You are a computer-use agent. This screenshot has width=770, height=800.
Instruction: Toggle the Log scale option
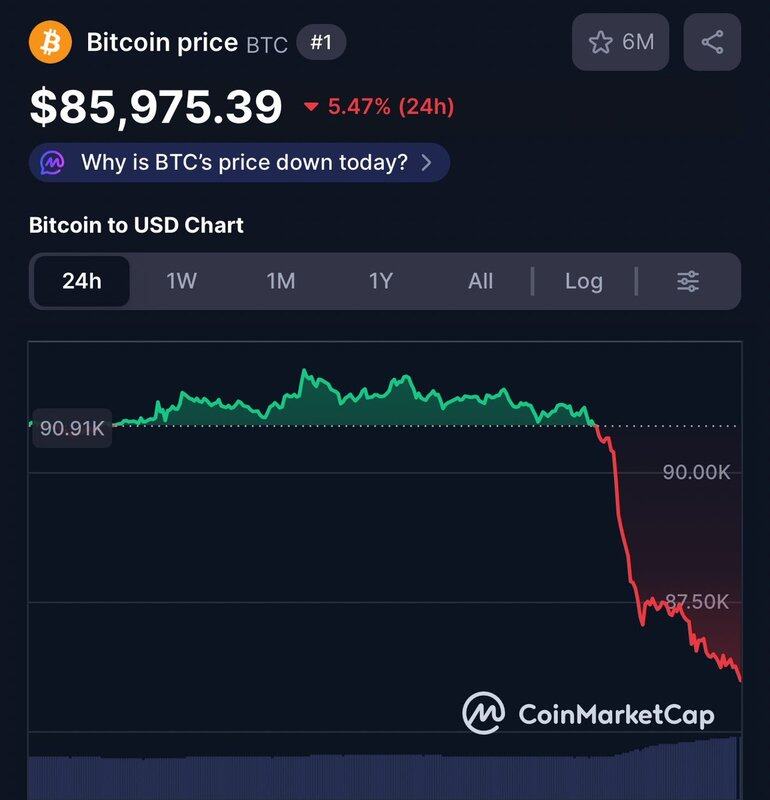(x=583, y=281)
